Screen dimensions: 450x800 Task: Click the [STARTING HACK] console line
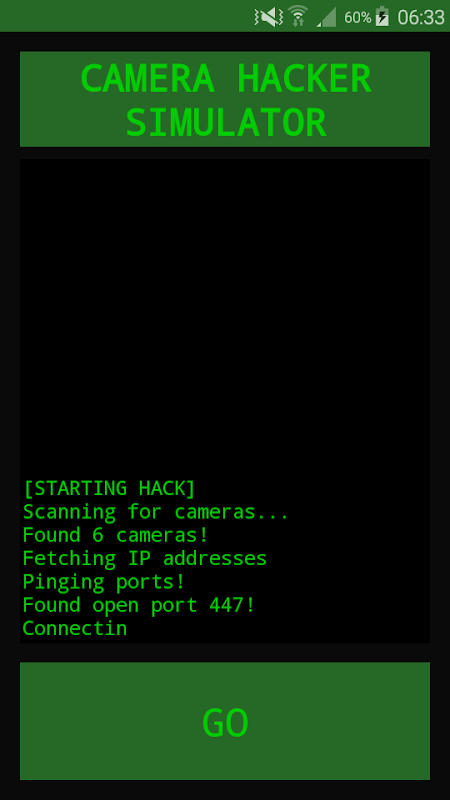click(109, 488)
